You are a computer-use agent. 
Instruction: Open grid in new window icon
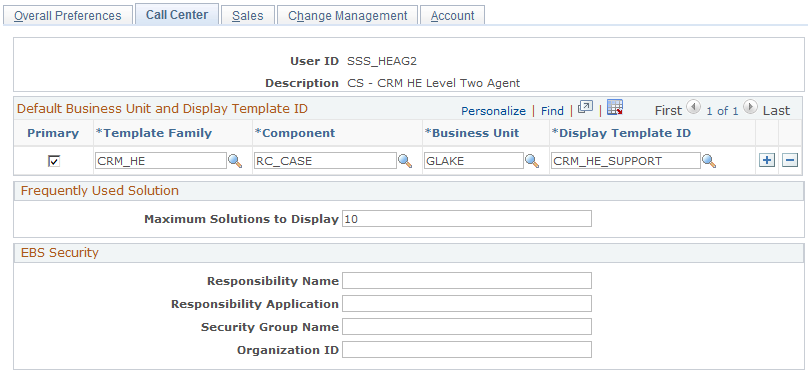coord(585,107)
